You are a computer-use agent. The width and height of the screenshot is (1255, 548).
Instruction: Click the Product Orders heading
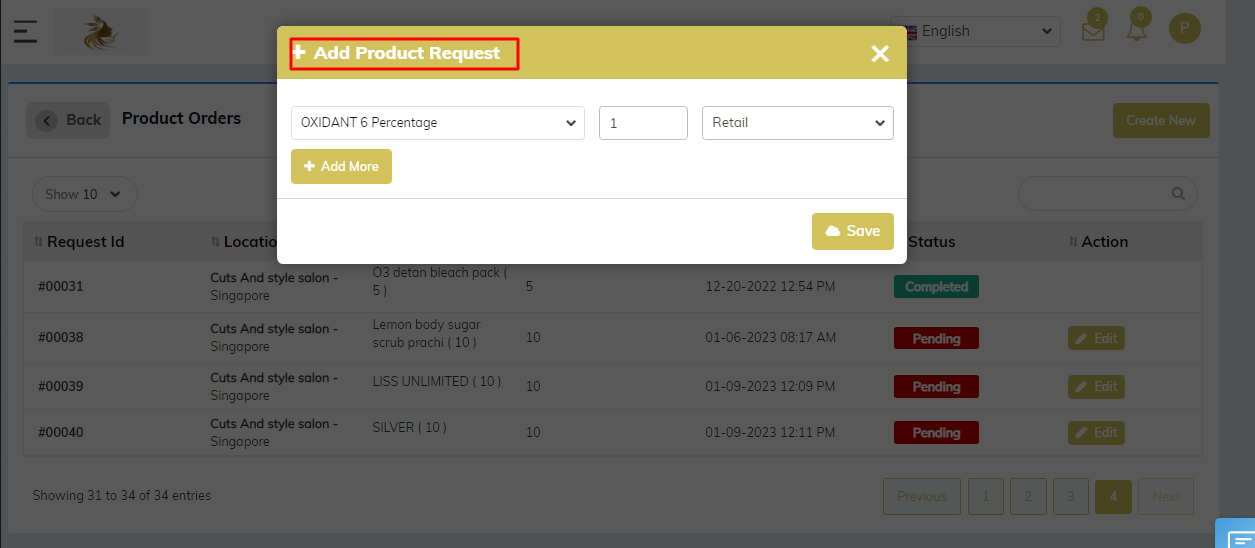[181, 118]
